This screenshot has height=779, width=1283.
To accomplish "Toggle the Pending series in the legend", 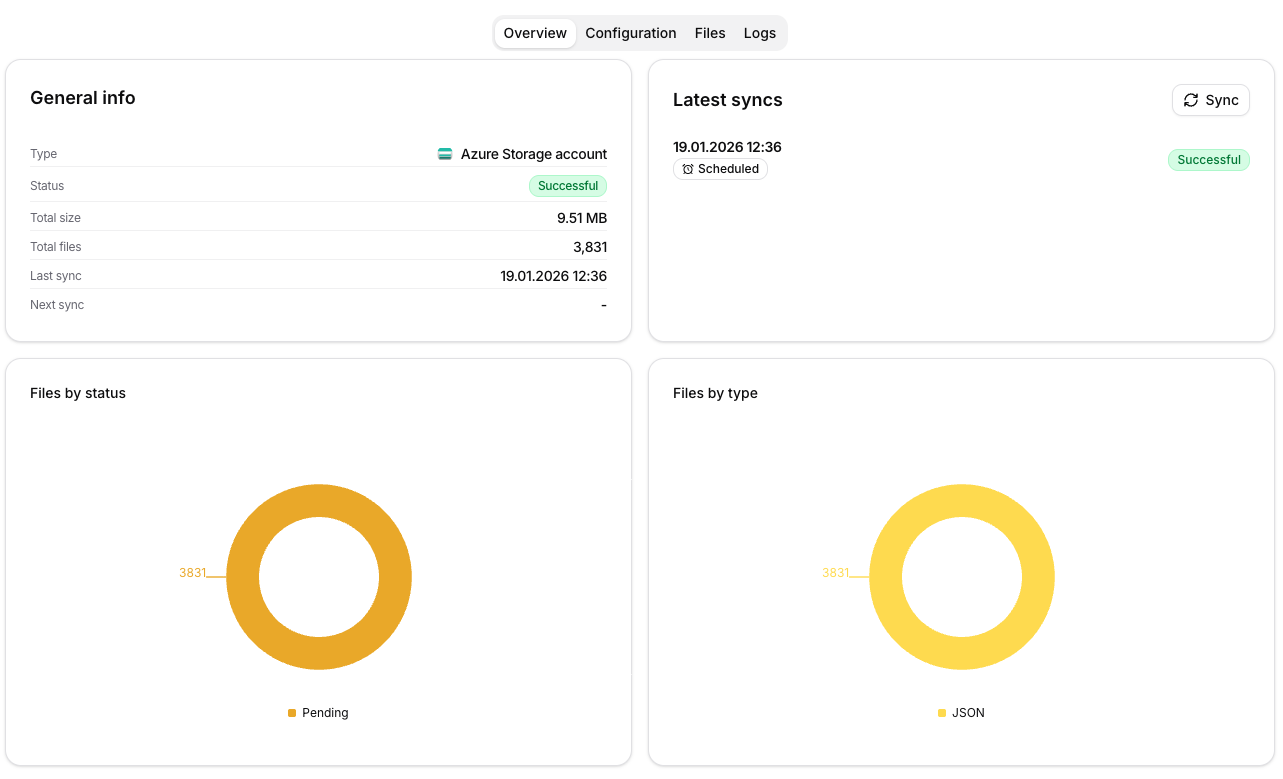I will (x=318, y=712).
